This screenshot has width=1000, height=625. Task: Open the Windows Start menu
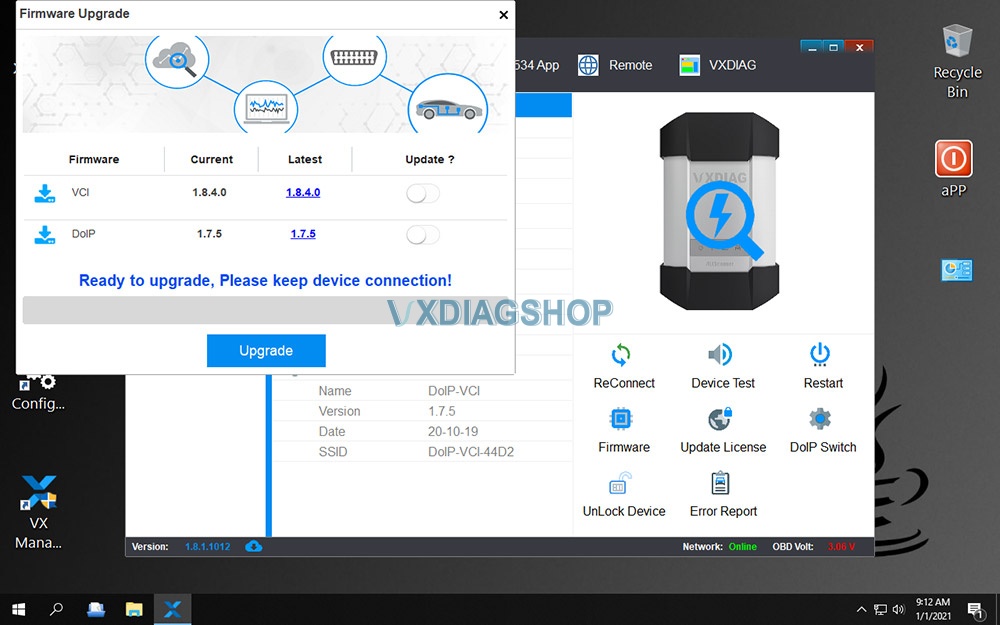pos(18,610)
